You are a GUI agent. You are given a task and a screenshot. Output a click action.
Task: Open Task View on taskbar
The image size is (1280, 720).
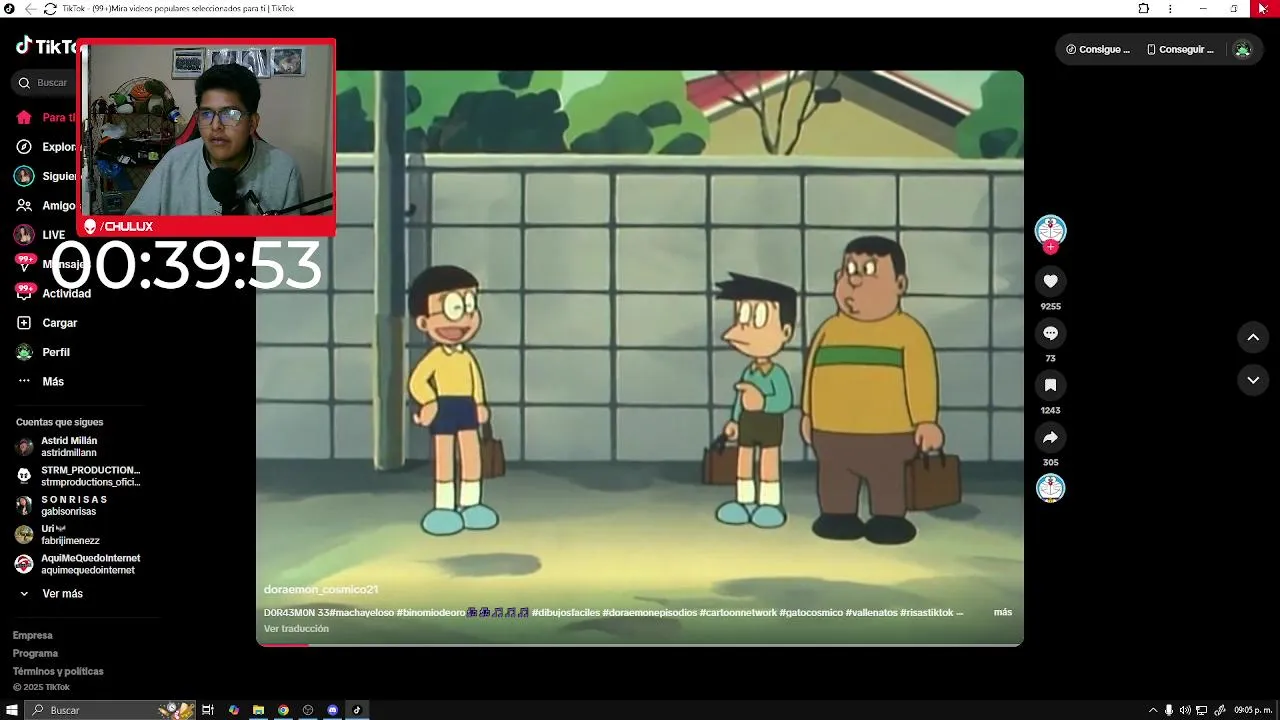coord(208,710)
